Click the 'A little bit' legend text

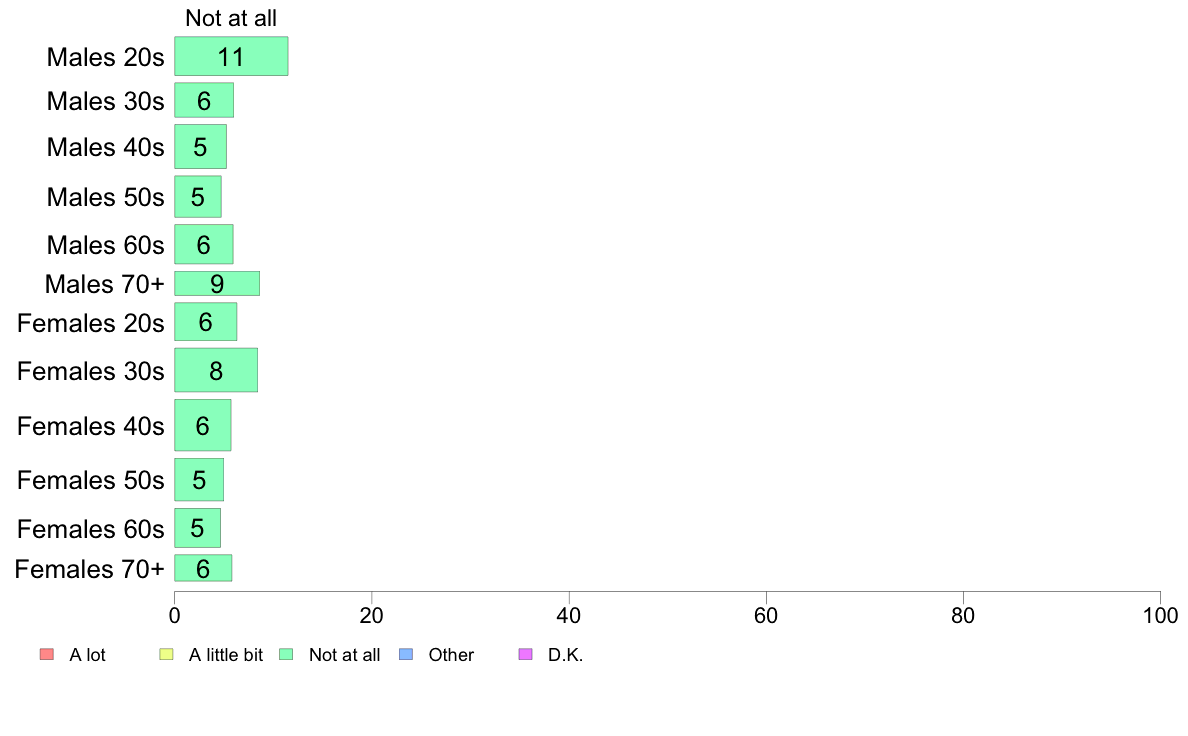(x=226, y=655)
